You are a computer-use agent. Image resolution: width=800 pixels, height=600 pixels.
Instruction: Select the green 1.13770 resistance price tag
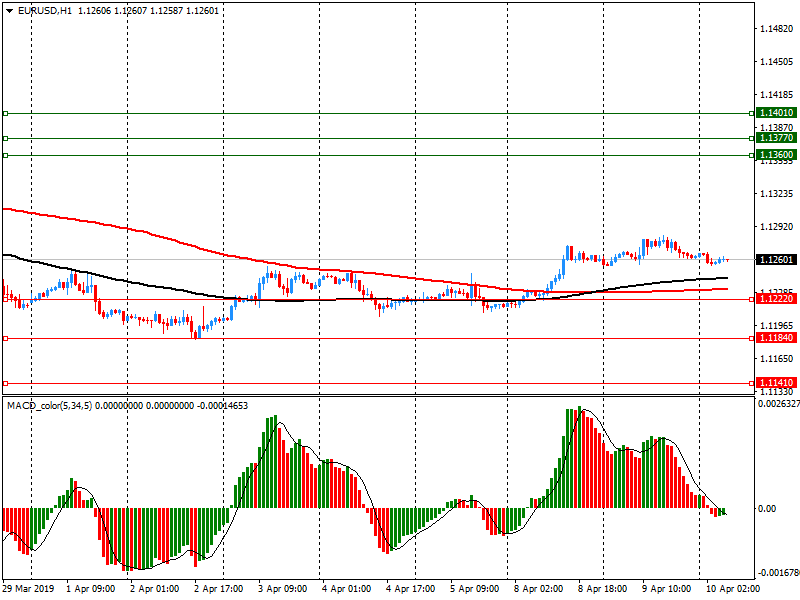776,138
